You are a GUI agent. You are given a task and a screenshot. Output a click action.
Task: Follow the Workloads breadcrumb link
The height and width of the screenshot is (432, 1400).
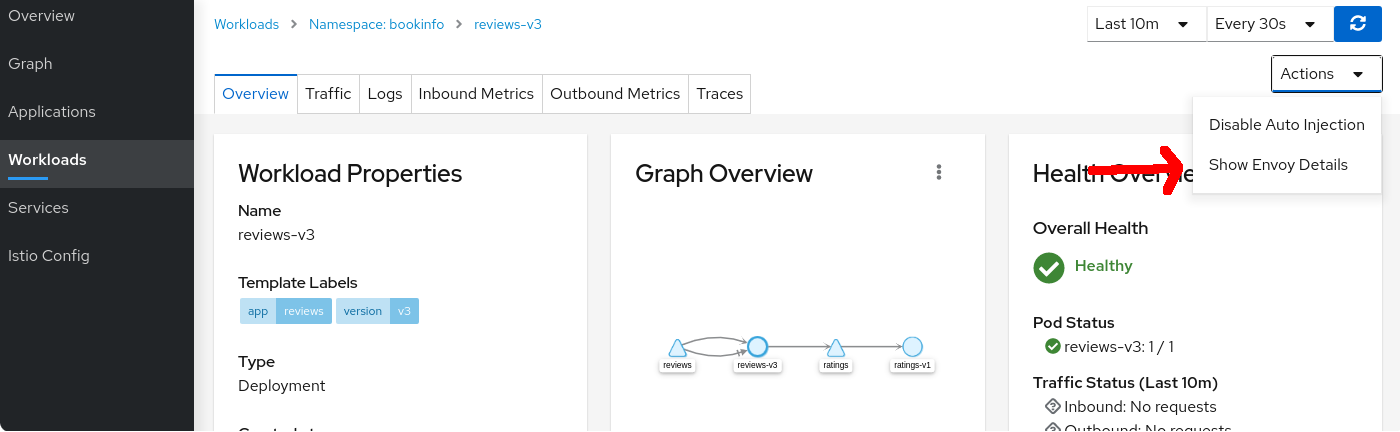[246, 24]
